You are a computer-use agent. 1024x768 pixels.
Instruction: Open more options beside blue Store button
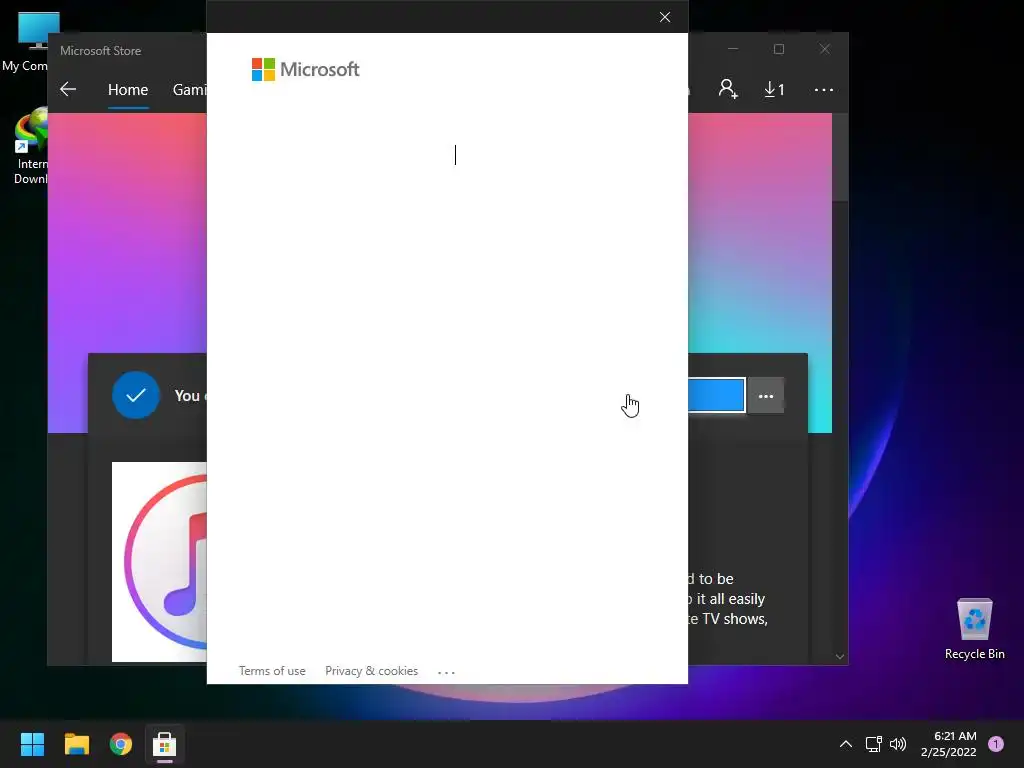[765, 396]
